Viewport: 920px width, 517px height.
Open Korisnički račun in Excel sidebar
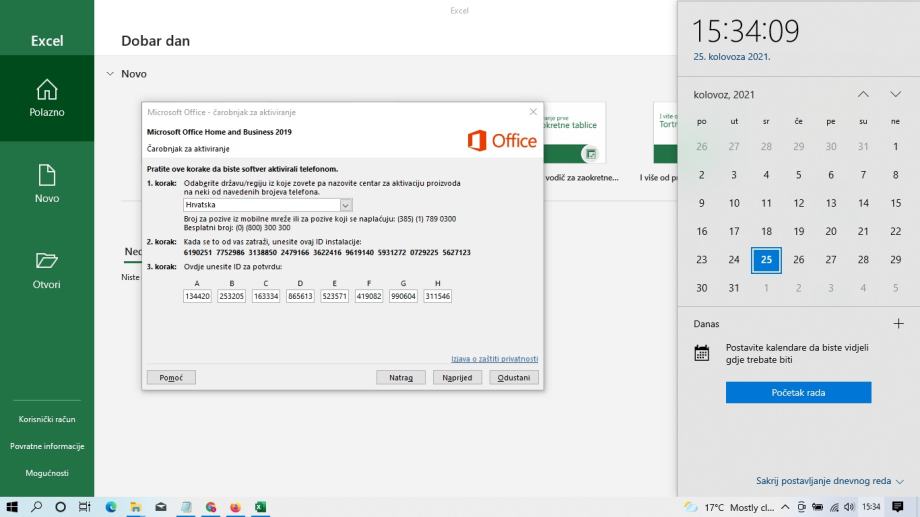(x=47, y=419)
